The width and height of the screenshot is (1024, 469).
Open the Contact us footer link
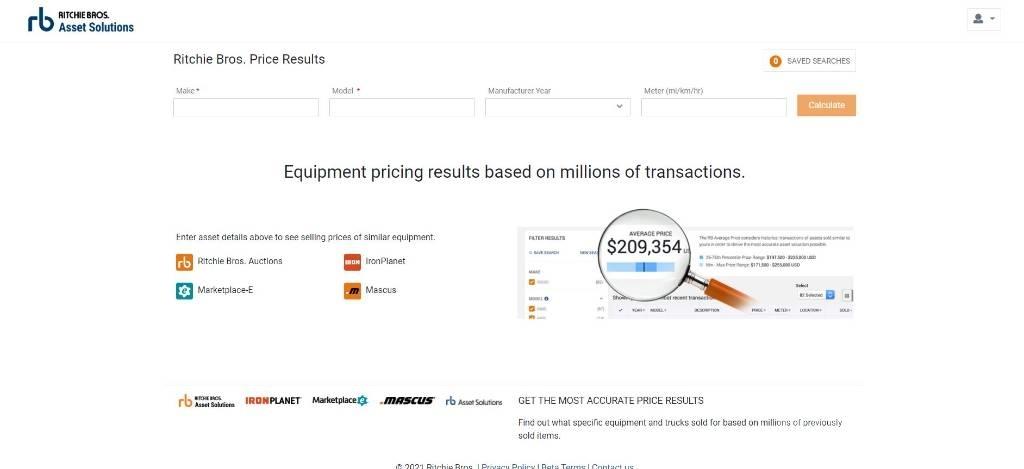pyautogui.click(x=612, y=466)
